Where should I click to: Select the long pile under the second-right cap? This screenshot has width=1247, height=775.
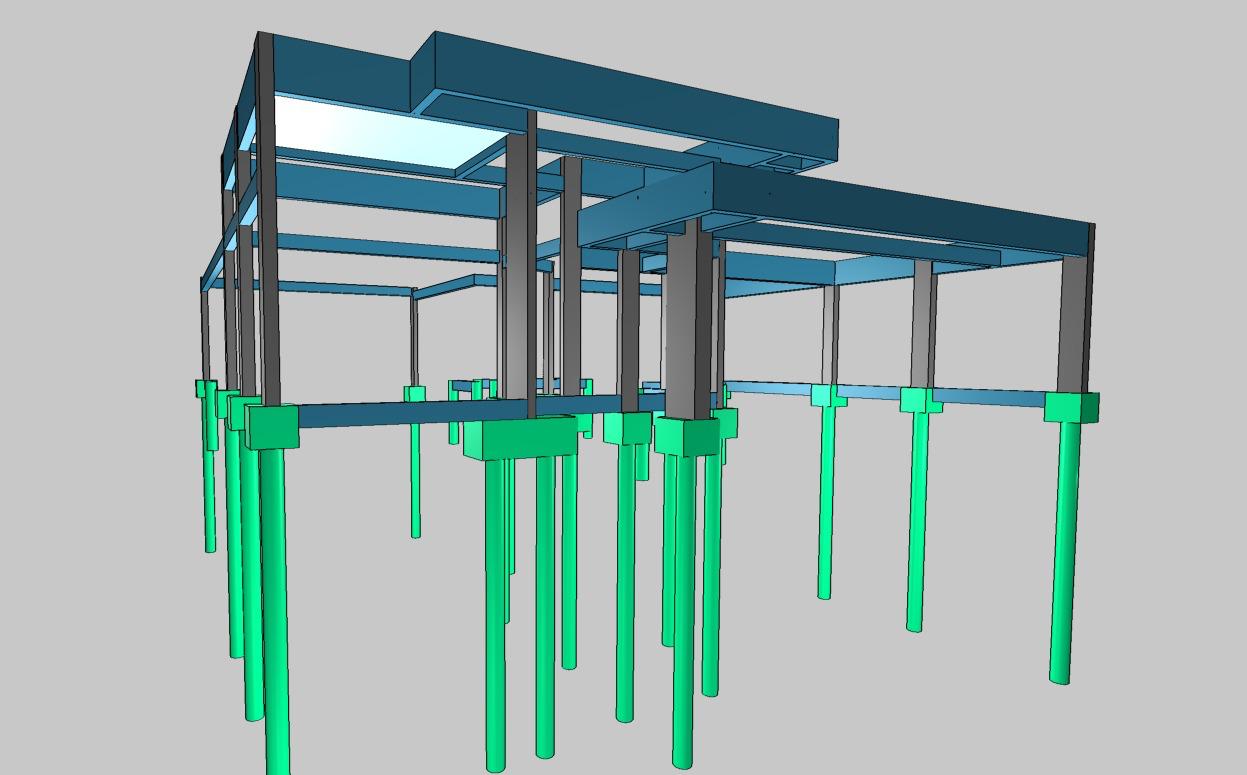pyautogui.click(x=915, y=520)
